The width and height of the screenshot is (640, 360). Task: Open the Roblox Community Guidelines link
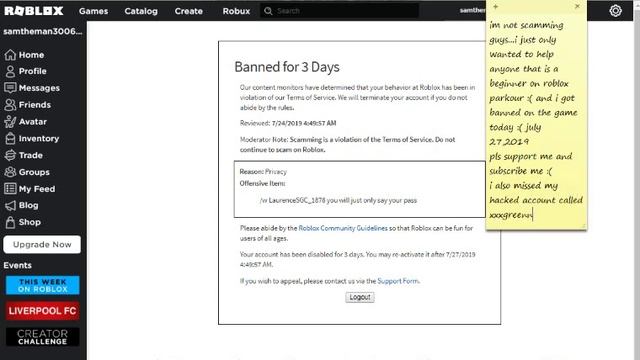(343, 228)
